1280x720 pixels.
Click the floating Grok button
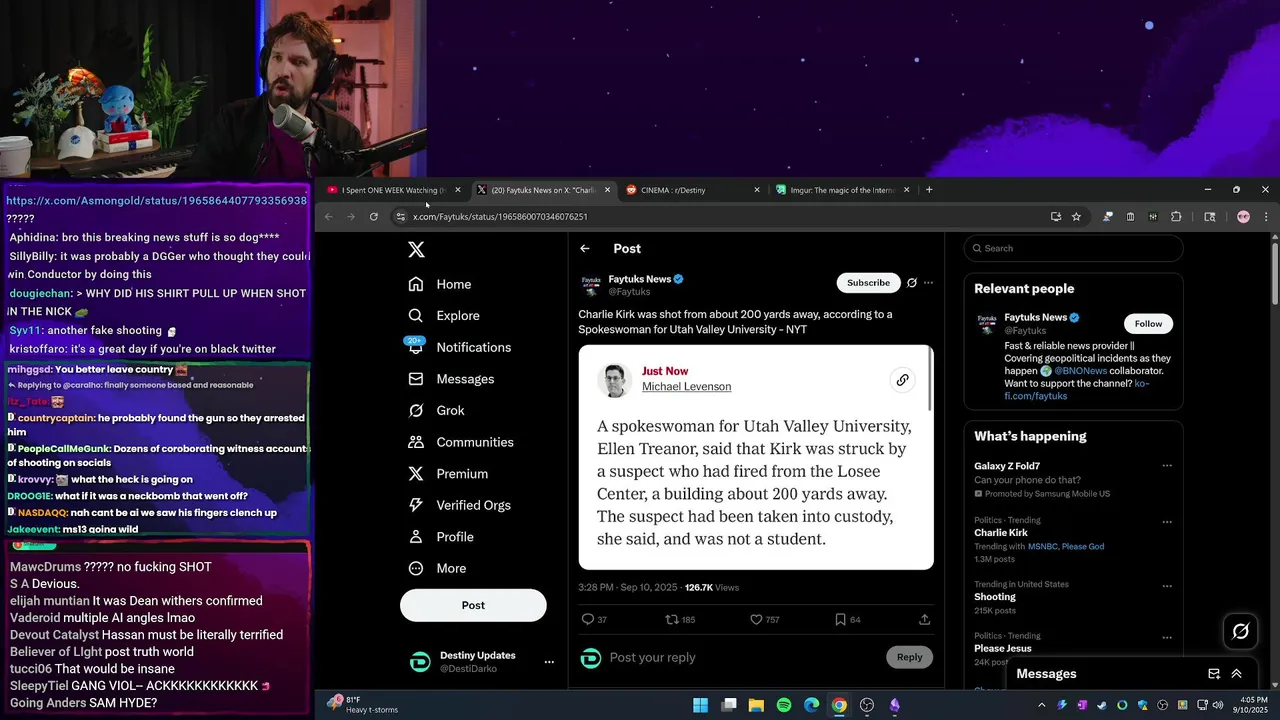pyautogui.click(x=1241, y=631)
